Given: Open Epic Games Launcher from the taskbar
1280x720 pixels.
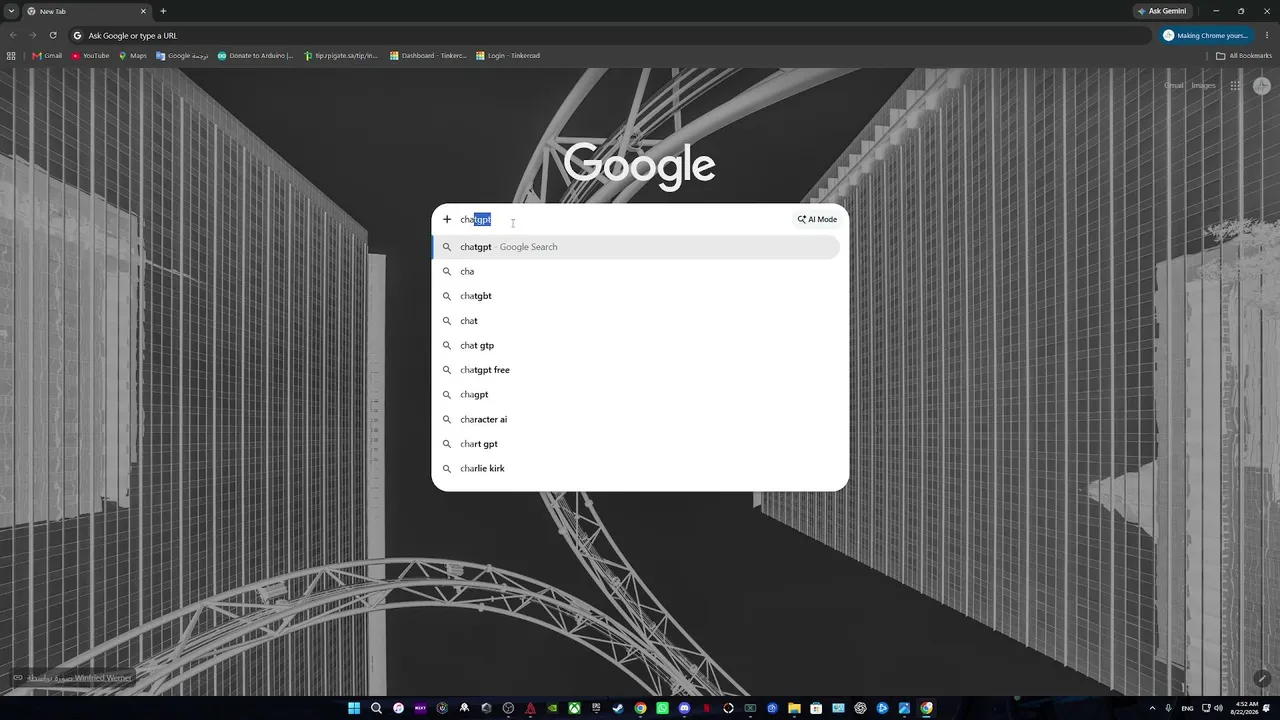Looking at the screenshot, I should 596,708.
